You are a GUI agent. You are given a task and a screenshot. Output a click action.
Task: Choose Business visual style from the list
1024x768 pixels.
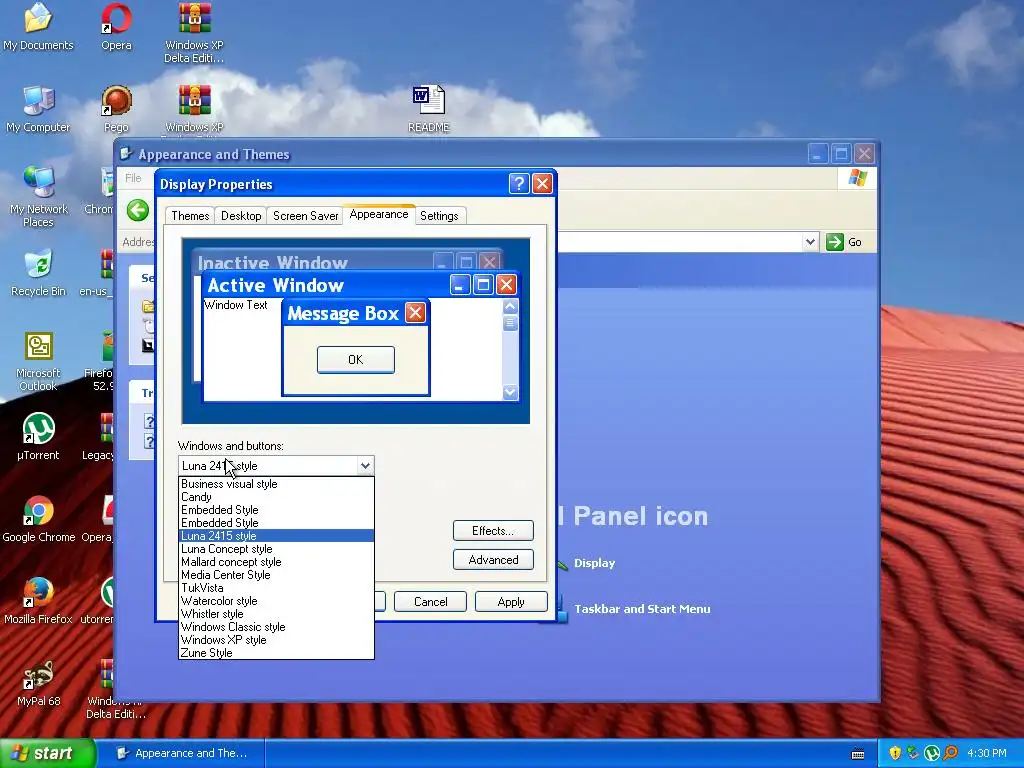276,484
